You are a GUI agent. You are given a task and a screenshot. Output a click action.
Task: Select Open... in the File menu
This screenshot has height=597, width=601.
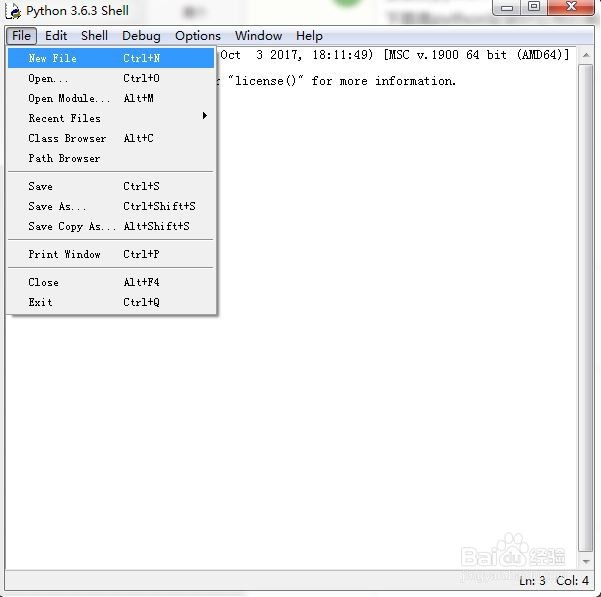click(x=111, y=78)
